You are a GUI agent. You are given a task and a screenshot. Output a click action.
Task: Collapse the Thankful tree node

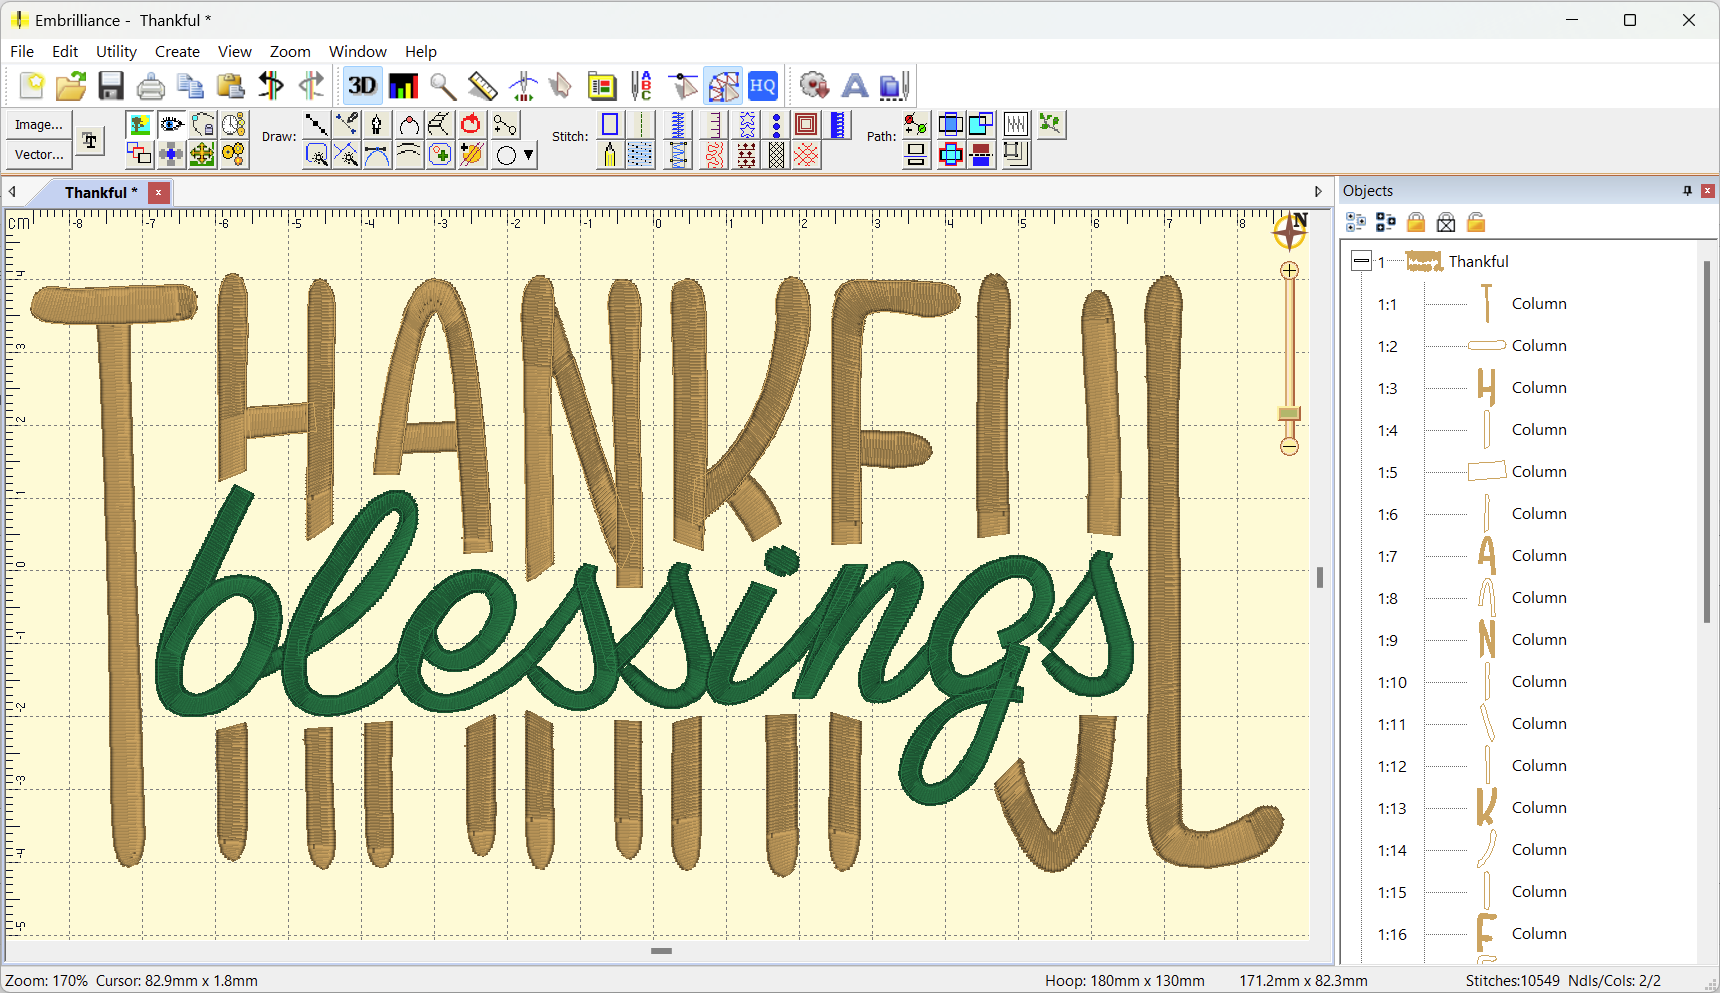(x=1361, y=261)
